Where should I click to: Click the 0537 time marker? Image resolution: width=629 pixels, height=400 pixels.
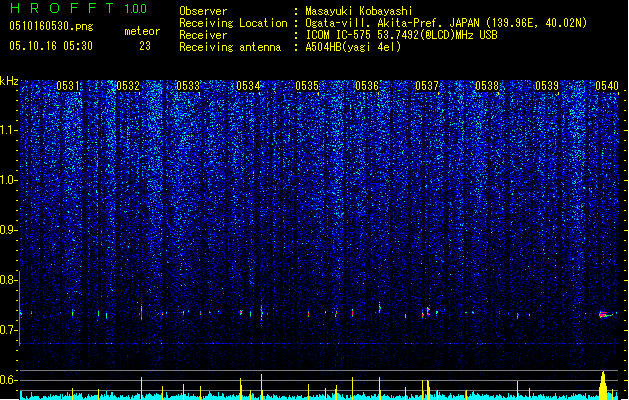click(x=427, y=86)
